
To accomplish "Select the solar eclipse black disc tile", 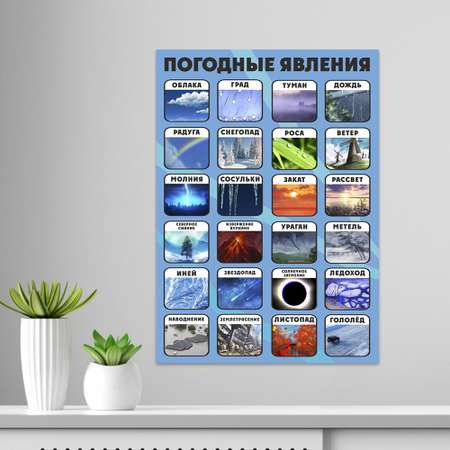I will pos(294,289).
